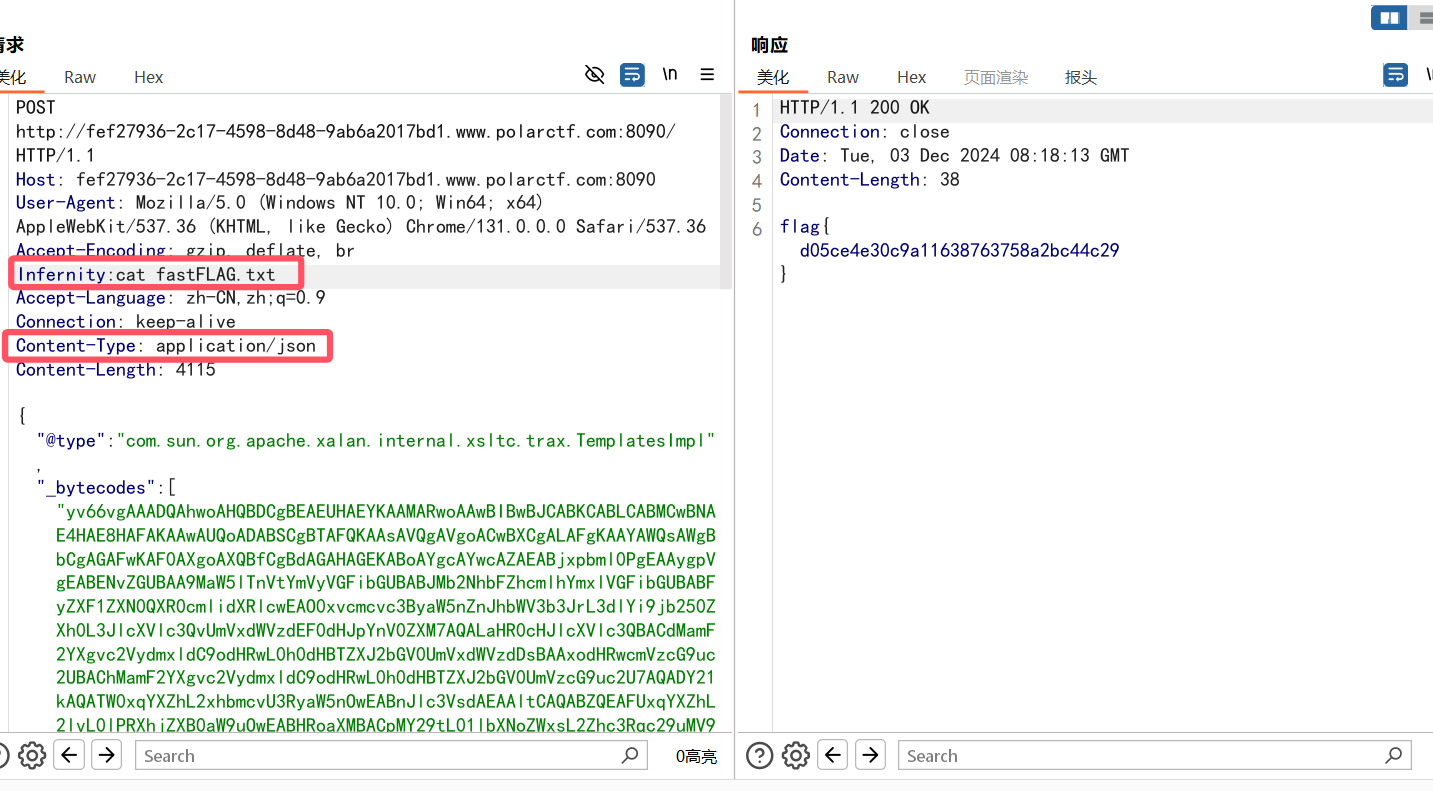Click the Connection: keep-alive header line

126,322
